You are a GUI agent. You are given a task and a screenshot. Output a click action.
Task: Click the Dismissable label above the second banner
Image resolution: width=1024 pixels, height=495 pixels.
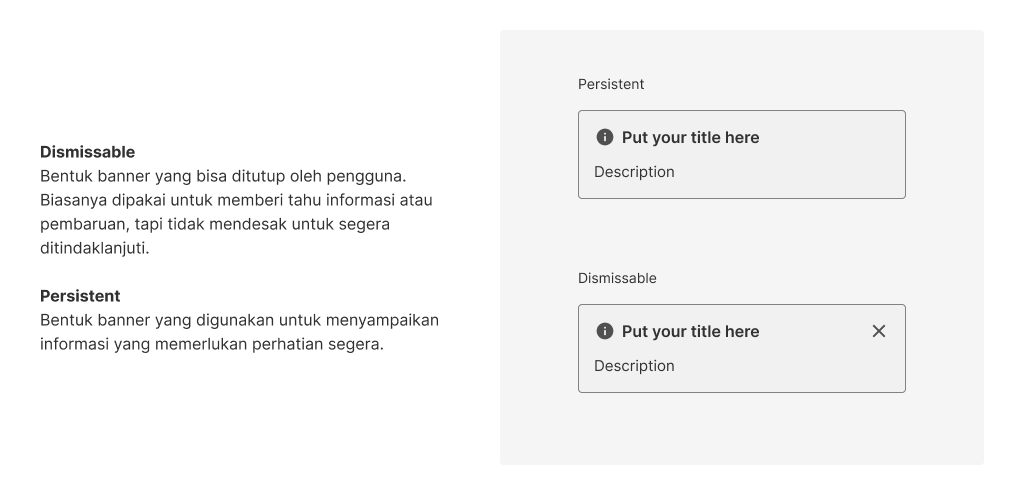click(x=617, y=278)
